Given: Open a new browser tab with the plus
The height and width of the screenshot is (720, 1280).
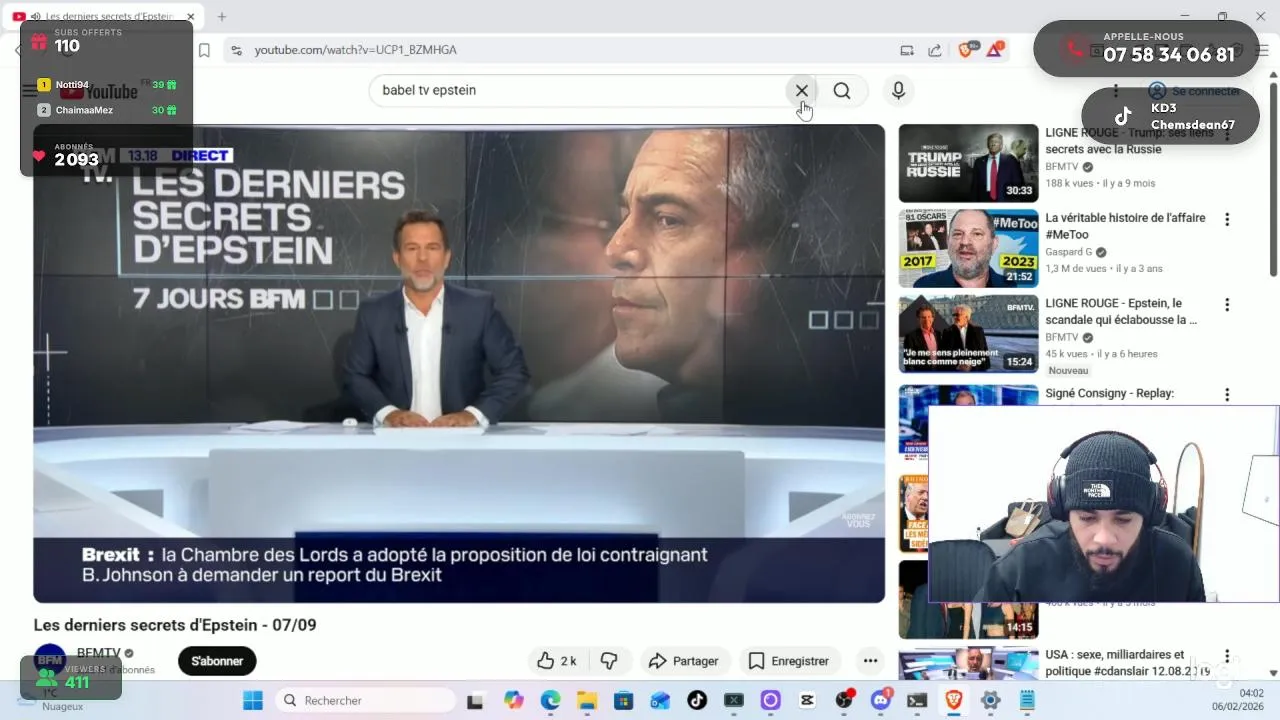Looking at the screenshot, I should [x=222, y=17].
